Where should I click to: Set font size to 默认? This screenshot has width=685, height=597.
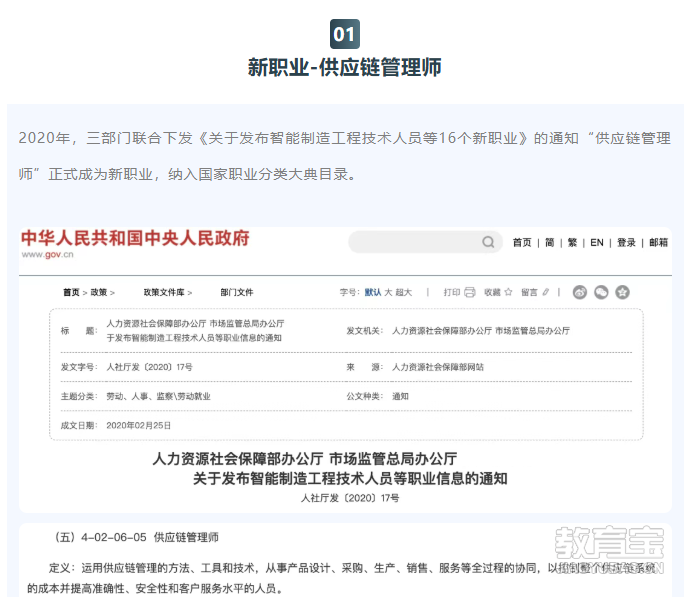[x=372, y=292]
